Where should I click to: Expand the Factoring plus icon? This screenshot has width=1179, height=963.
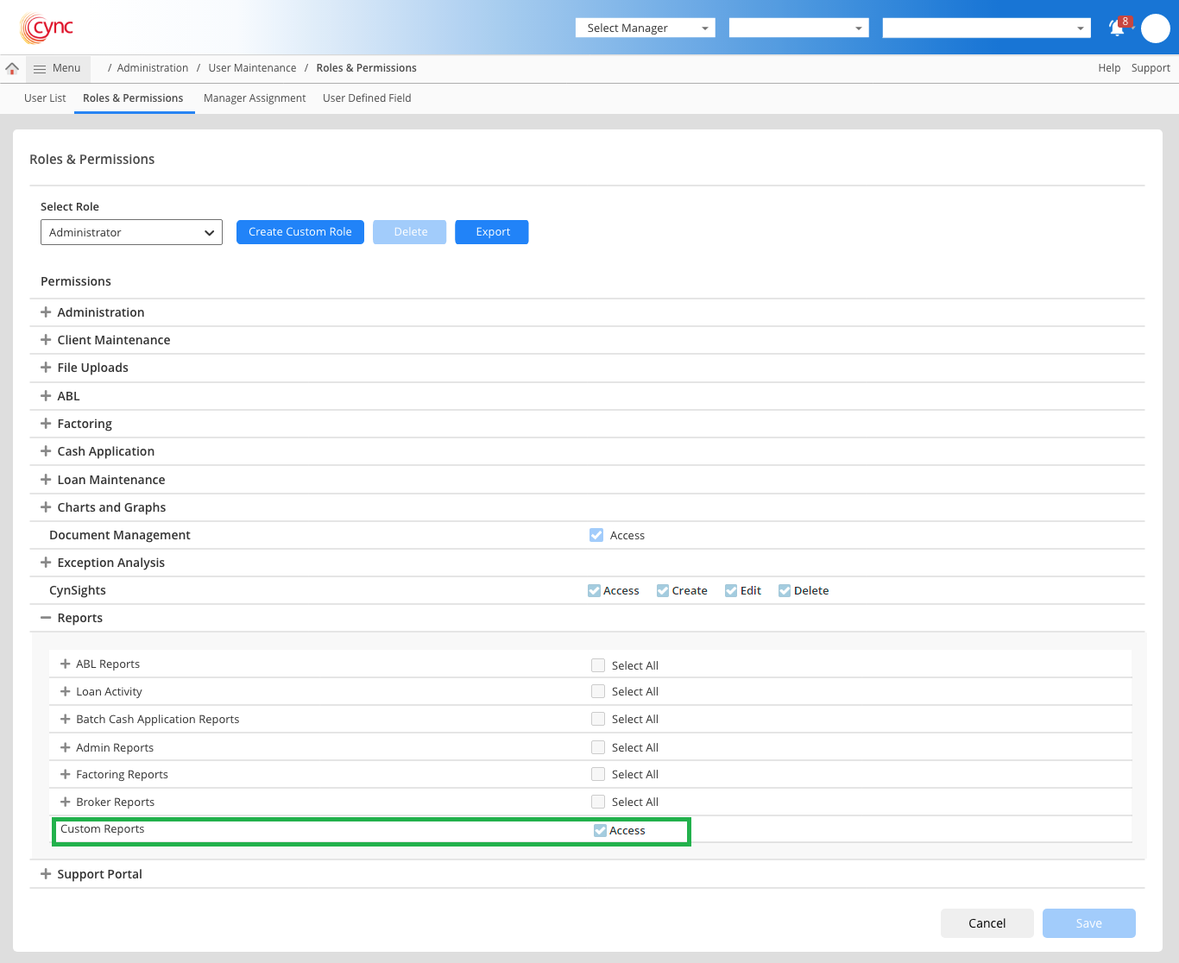[x=46, y=424]
